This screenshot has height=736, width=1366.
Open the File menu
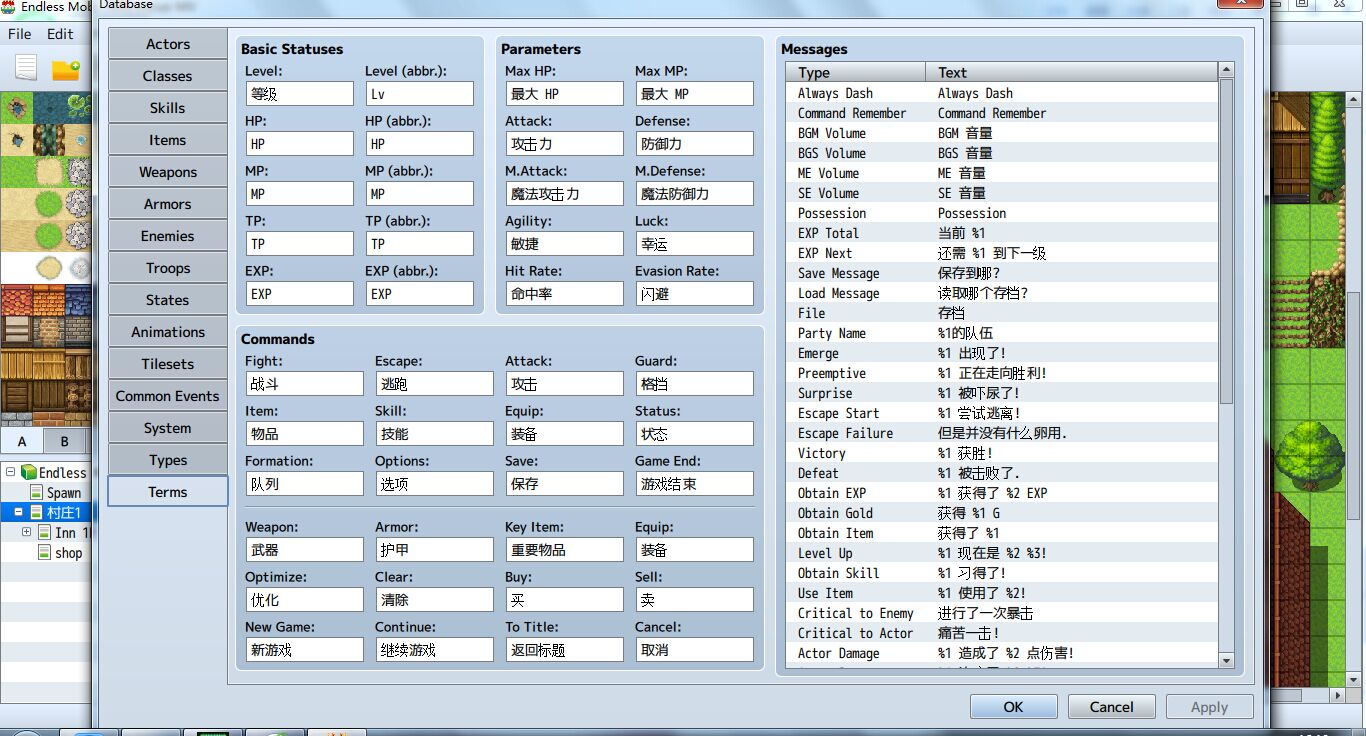coord(20,33)
